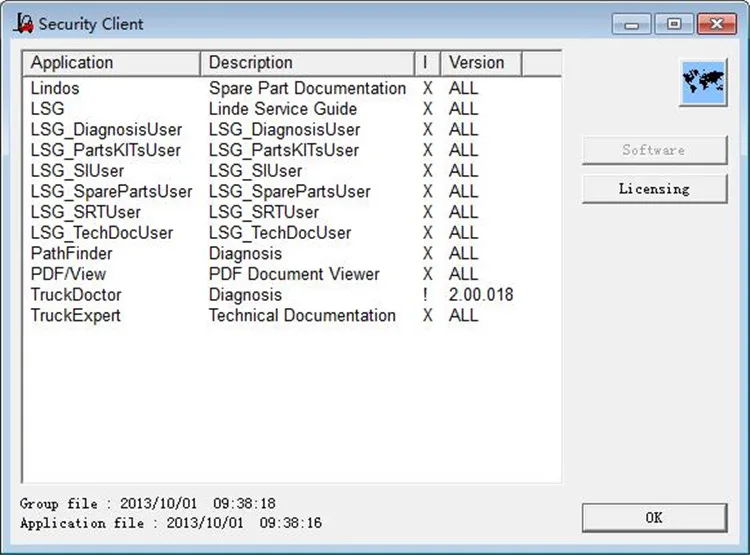This screenshot has height=555, width=750.
Task: Click the world map icon
Action: 702,82
